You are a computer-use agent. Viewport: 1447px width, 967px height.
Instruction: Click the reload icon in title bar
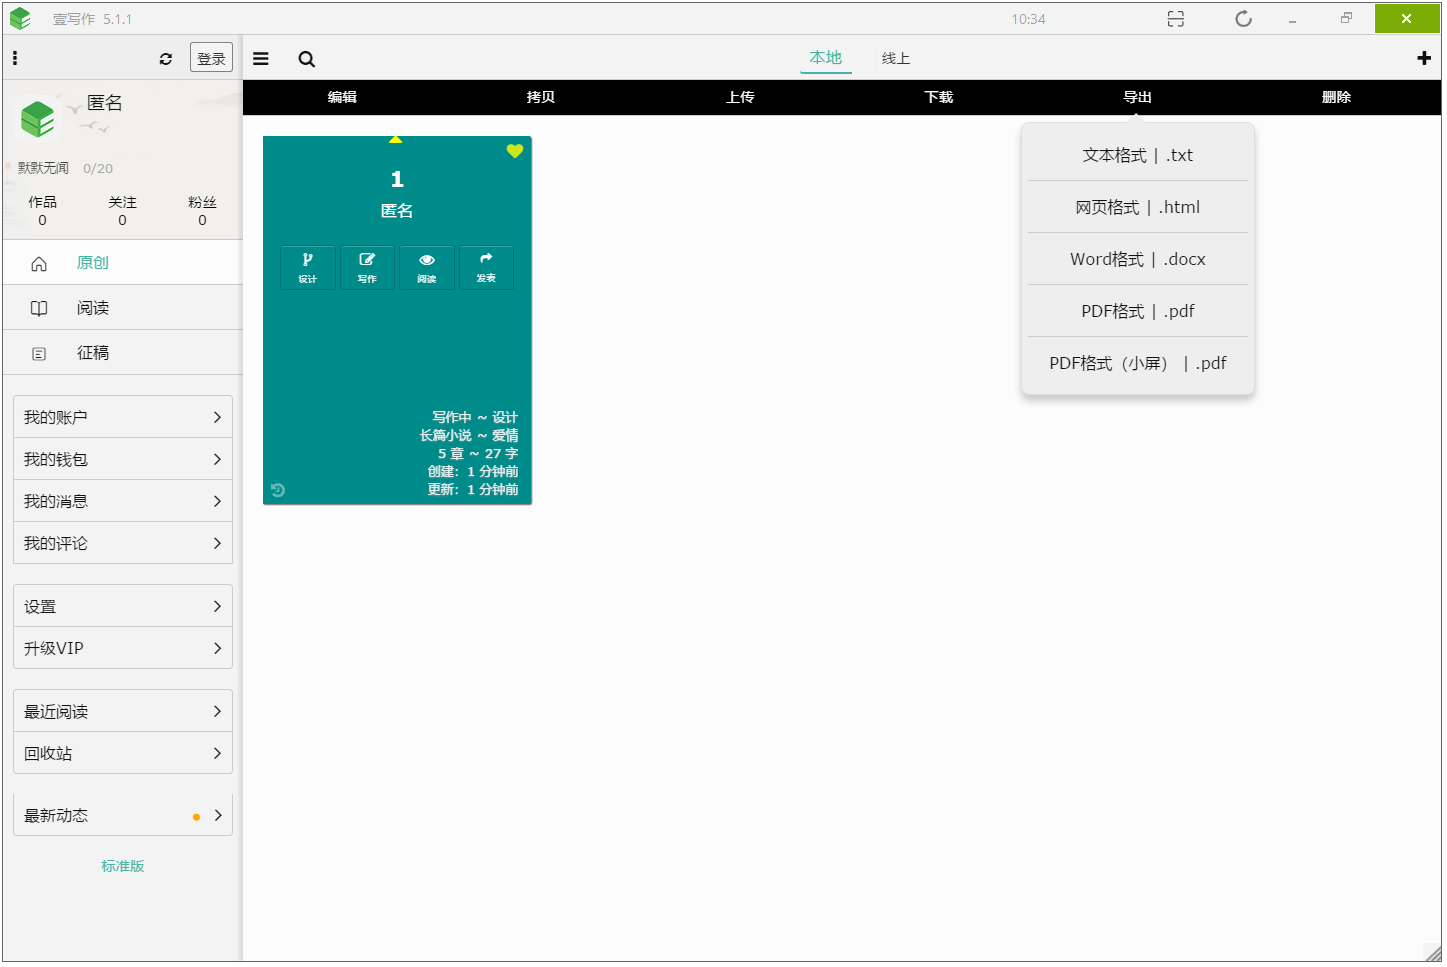tap(1243, 19)
